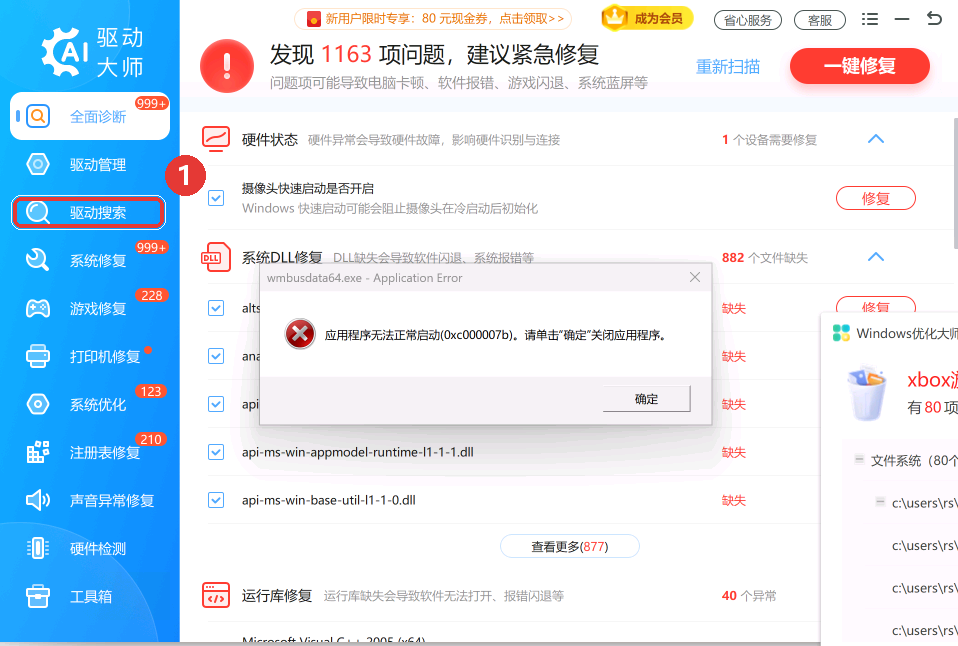Click the 声音异常修复 speaker icon
The height and width of the screenshot is (646, 958).
[38, 500]
